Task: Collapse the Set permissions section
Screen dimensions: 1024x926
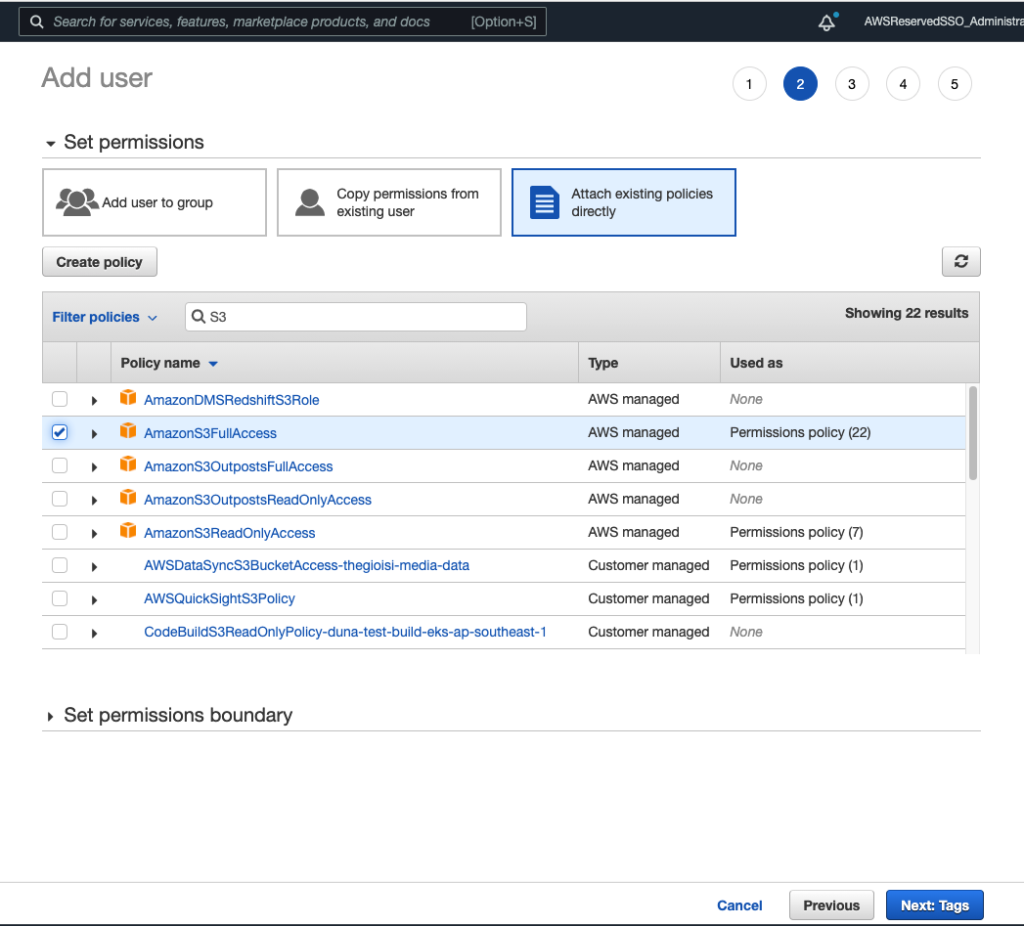Action: coord(50,143)
